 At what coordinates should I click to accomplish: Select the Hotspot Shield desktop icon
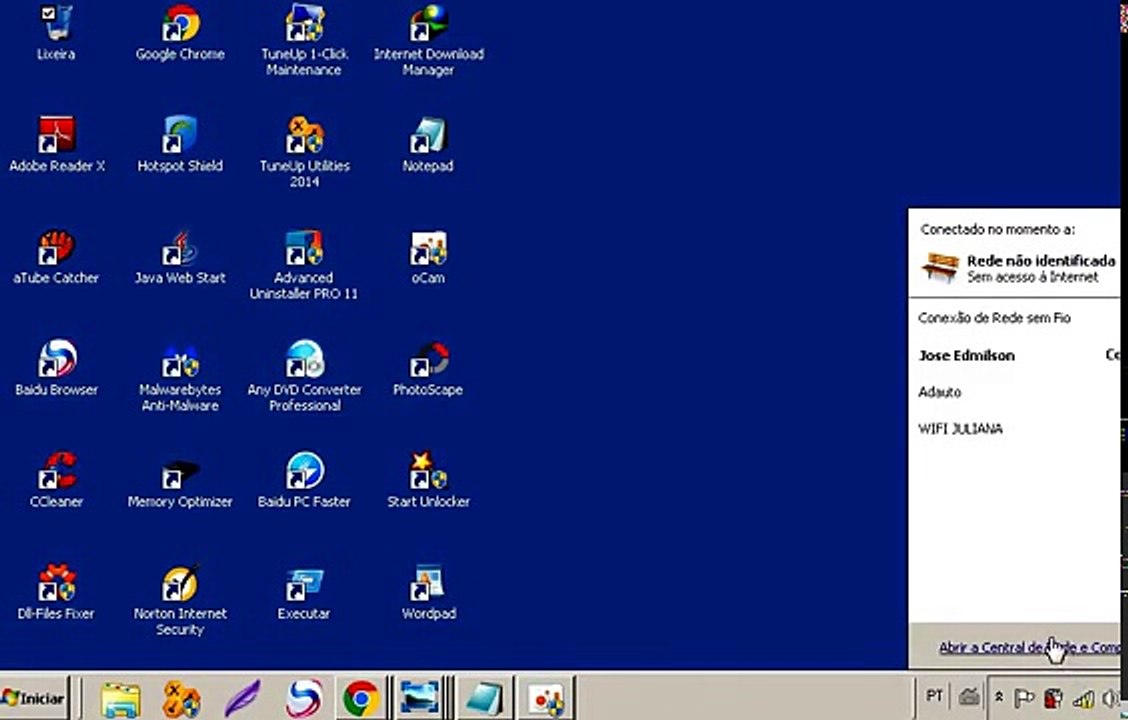click(180, 145)
